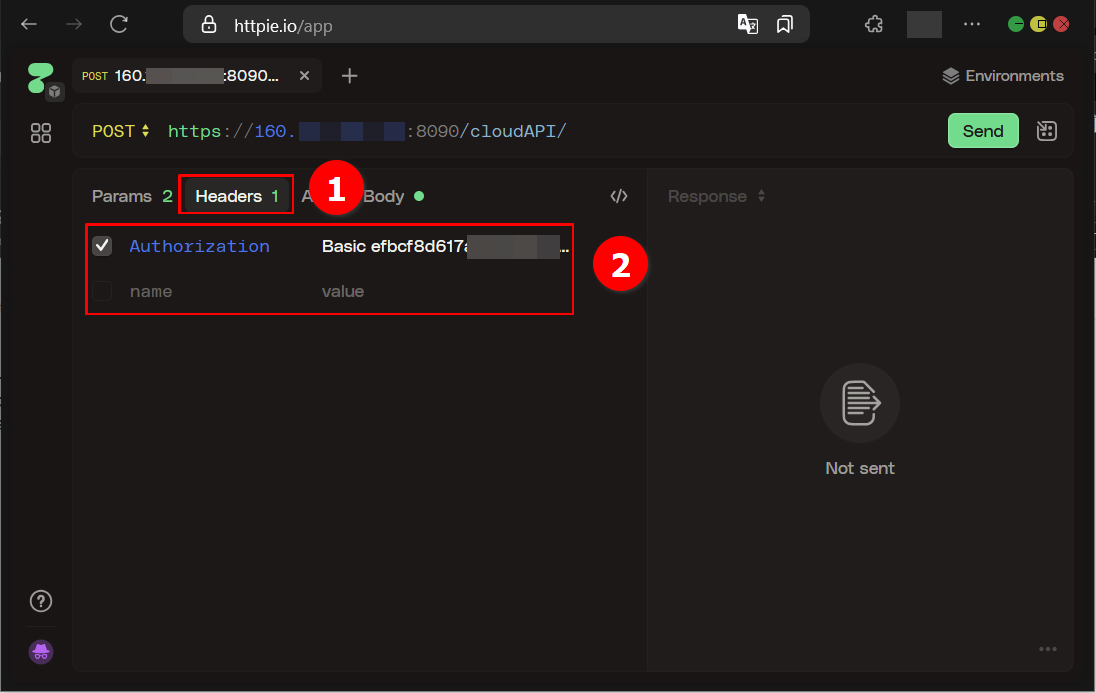Click the empty header name field

(x=151, y=291)
